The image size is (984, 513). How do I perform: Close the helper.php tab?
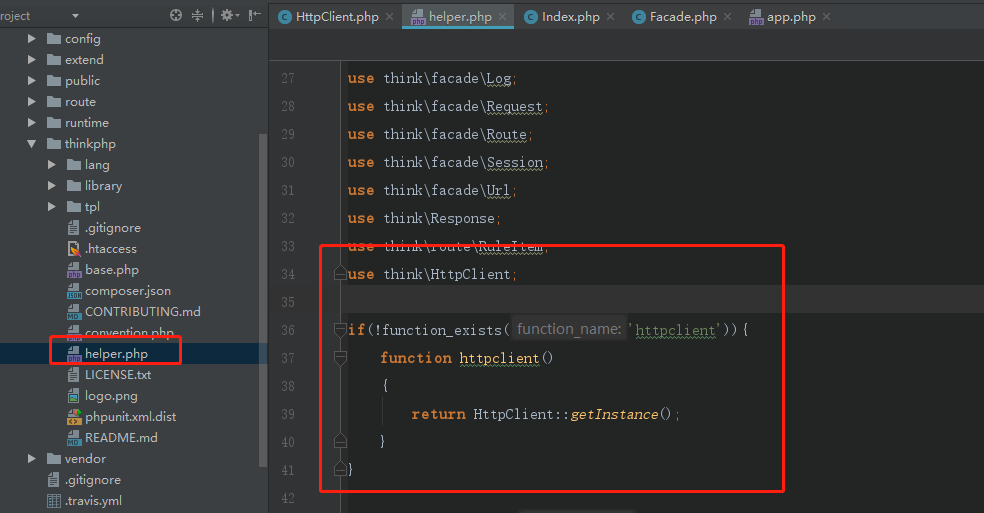point(503,17)
